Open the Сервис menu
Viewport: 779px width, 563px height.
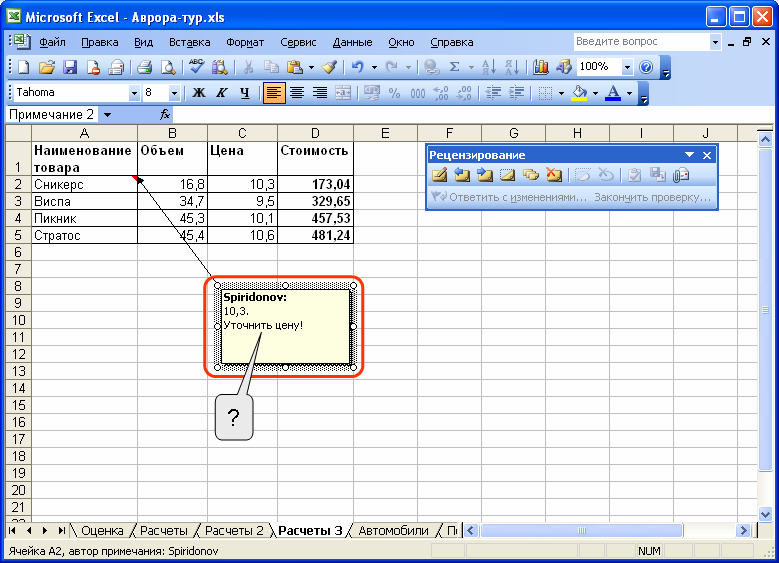(x=298, y=42)
